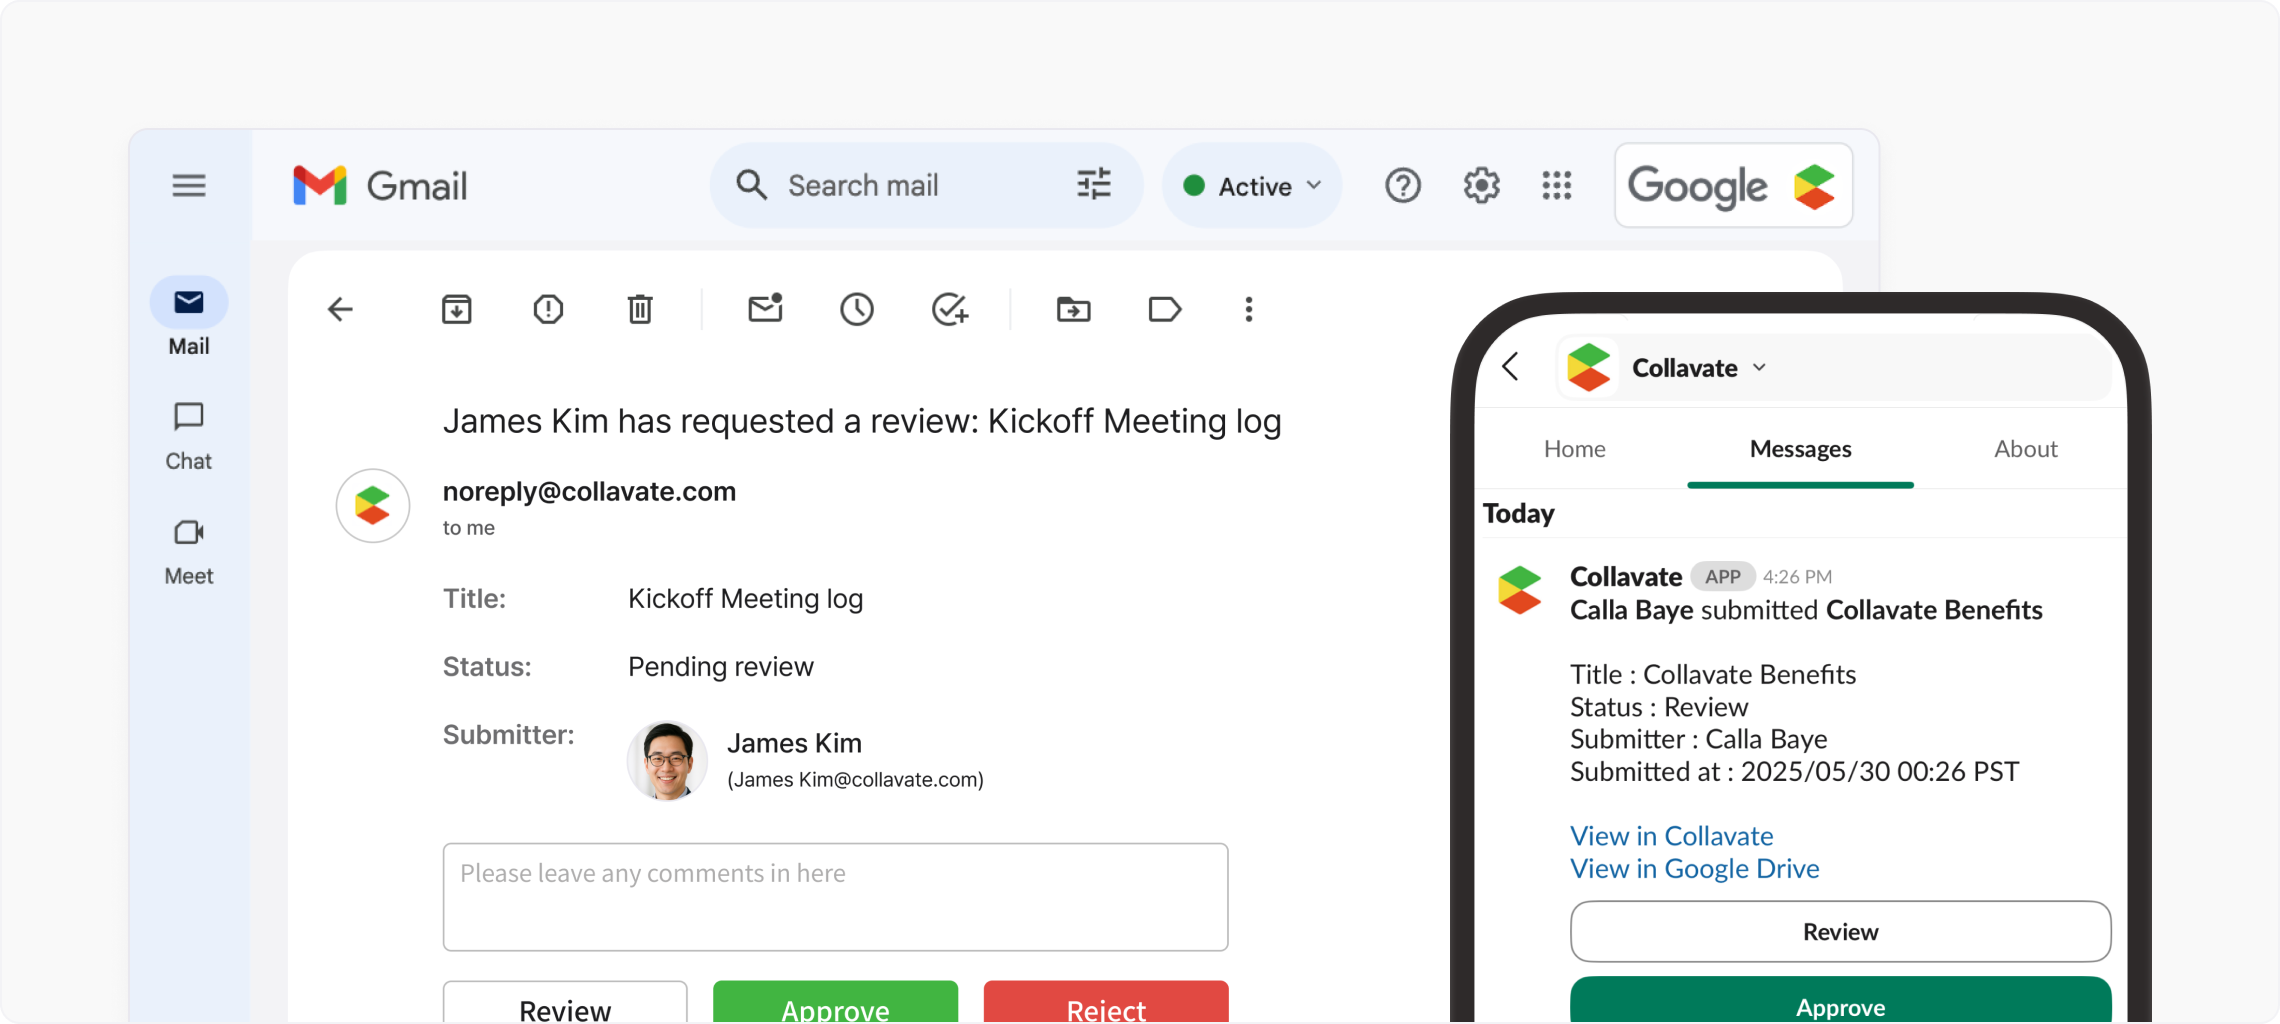Click the email subject line
Image resolution: width=2280 pixels, height=1024 pixels.
coord(862,422)
